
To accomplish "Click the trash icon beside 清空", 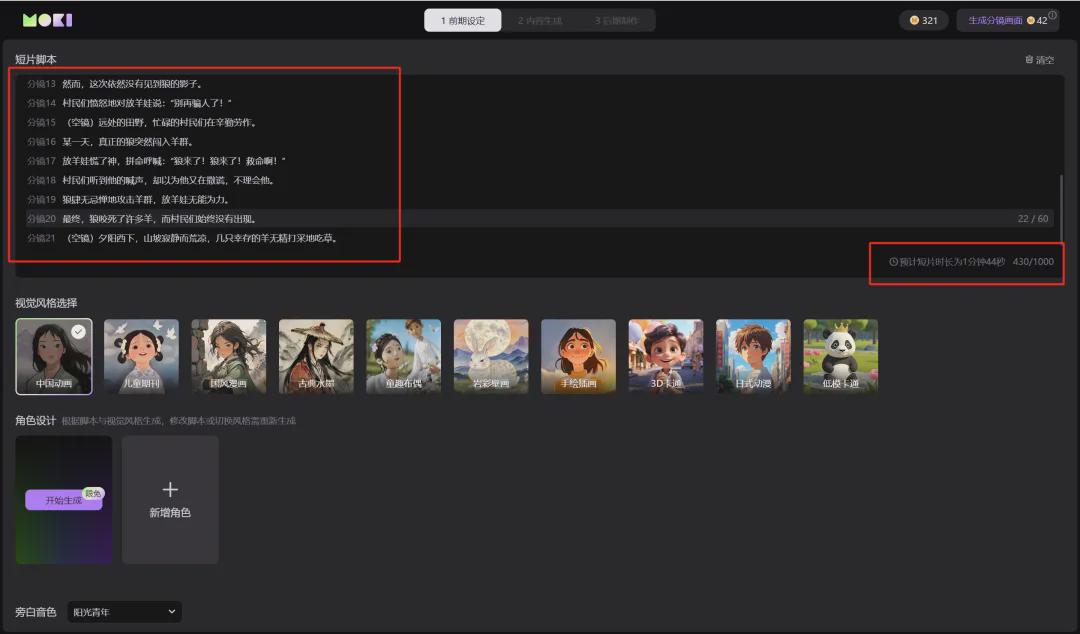I will [x=1030, y=59].
